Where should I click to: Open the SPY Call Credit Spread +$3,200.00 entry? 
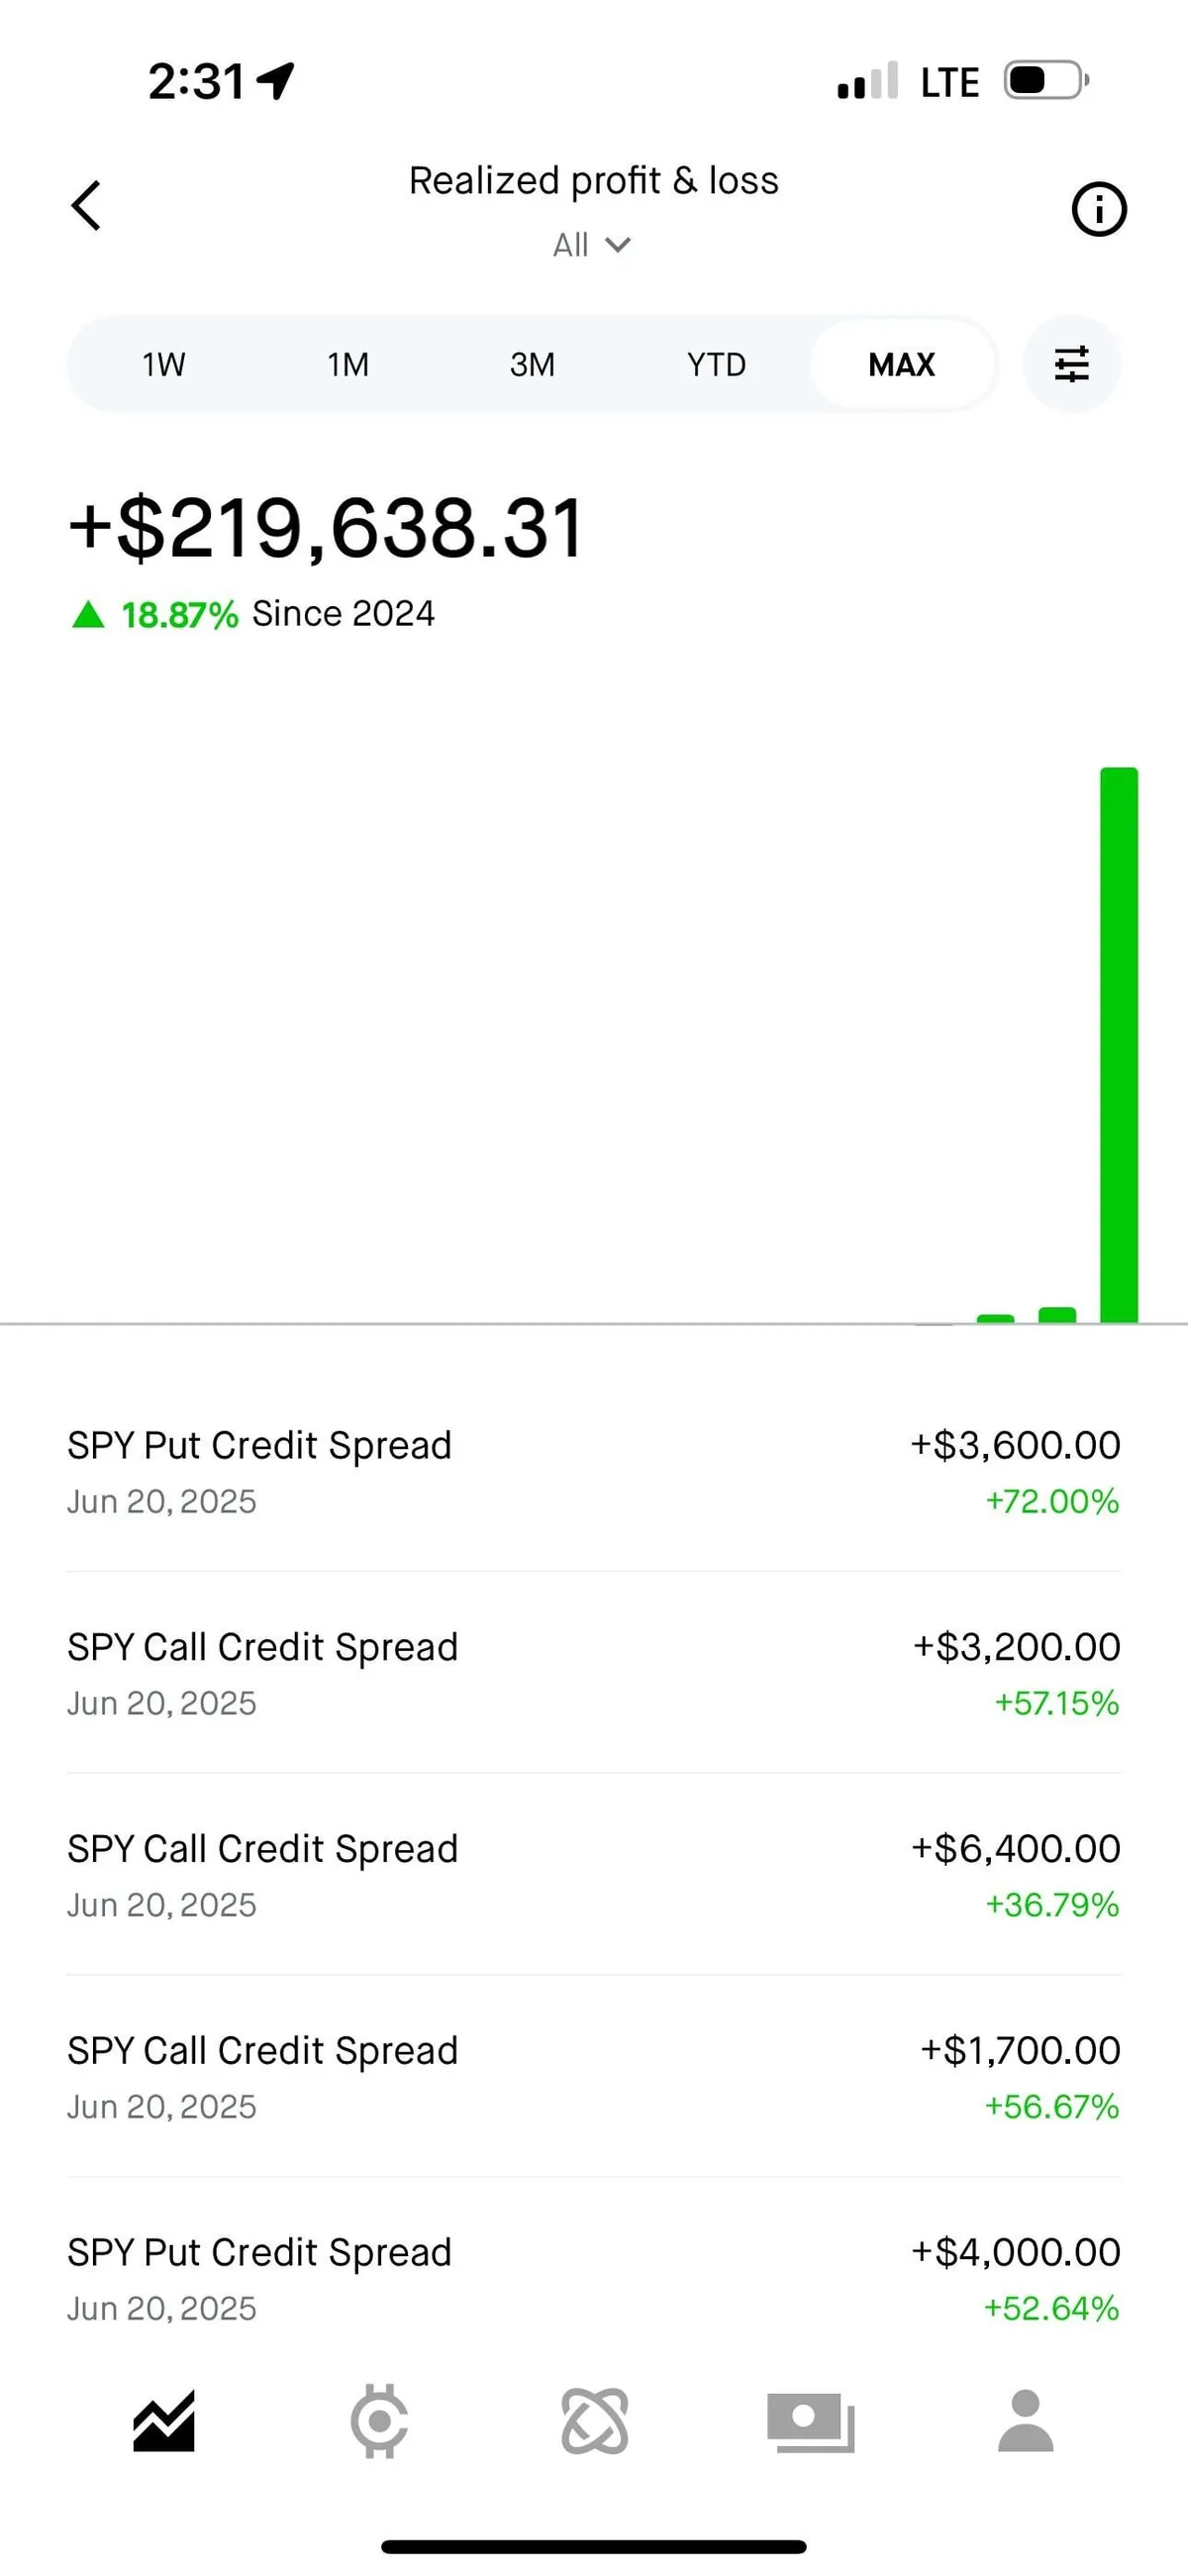[594, 1673]
